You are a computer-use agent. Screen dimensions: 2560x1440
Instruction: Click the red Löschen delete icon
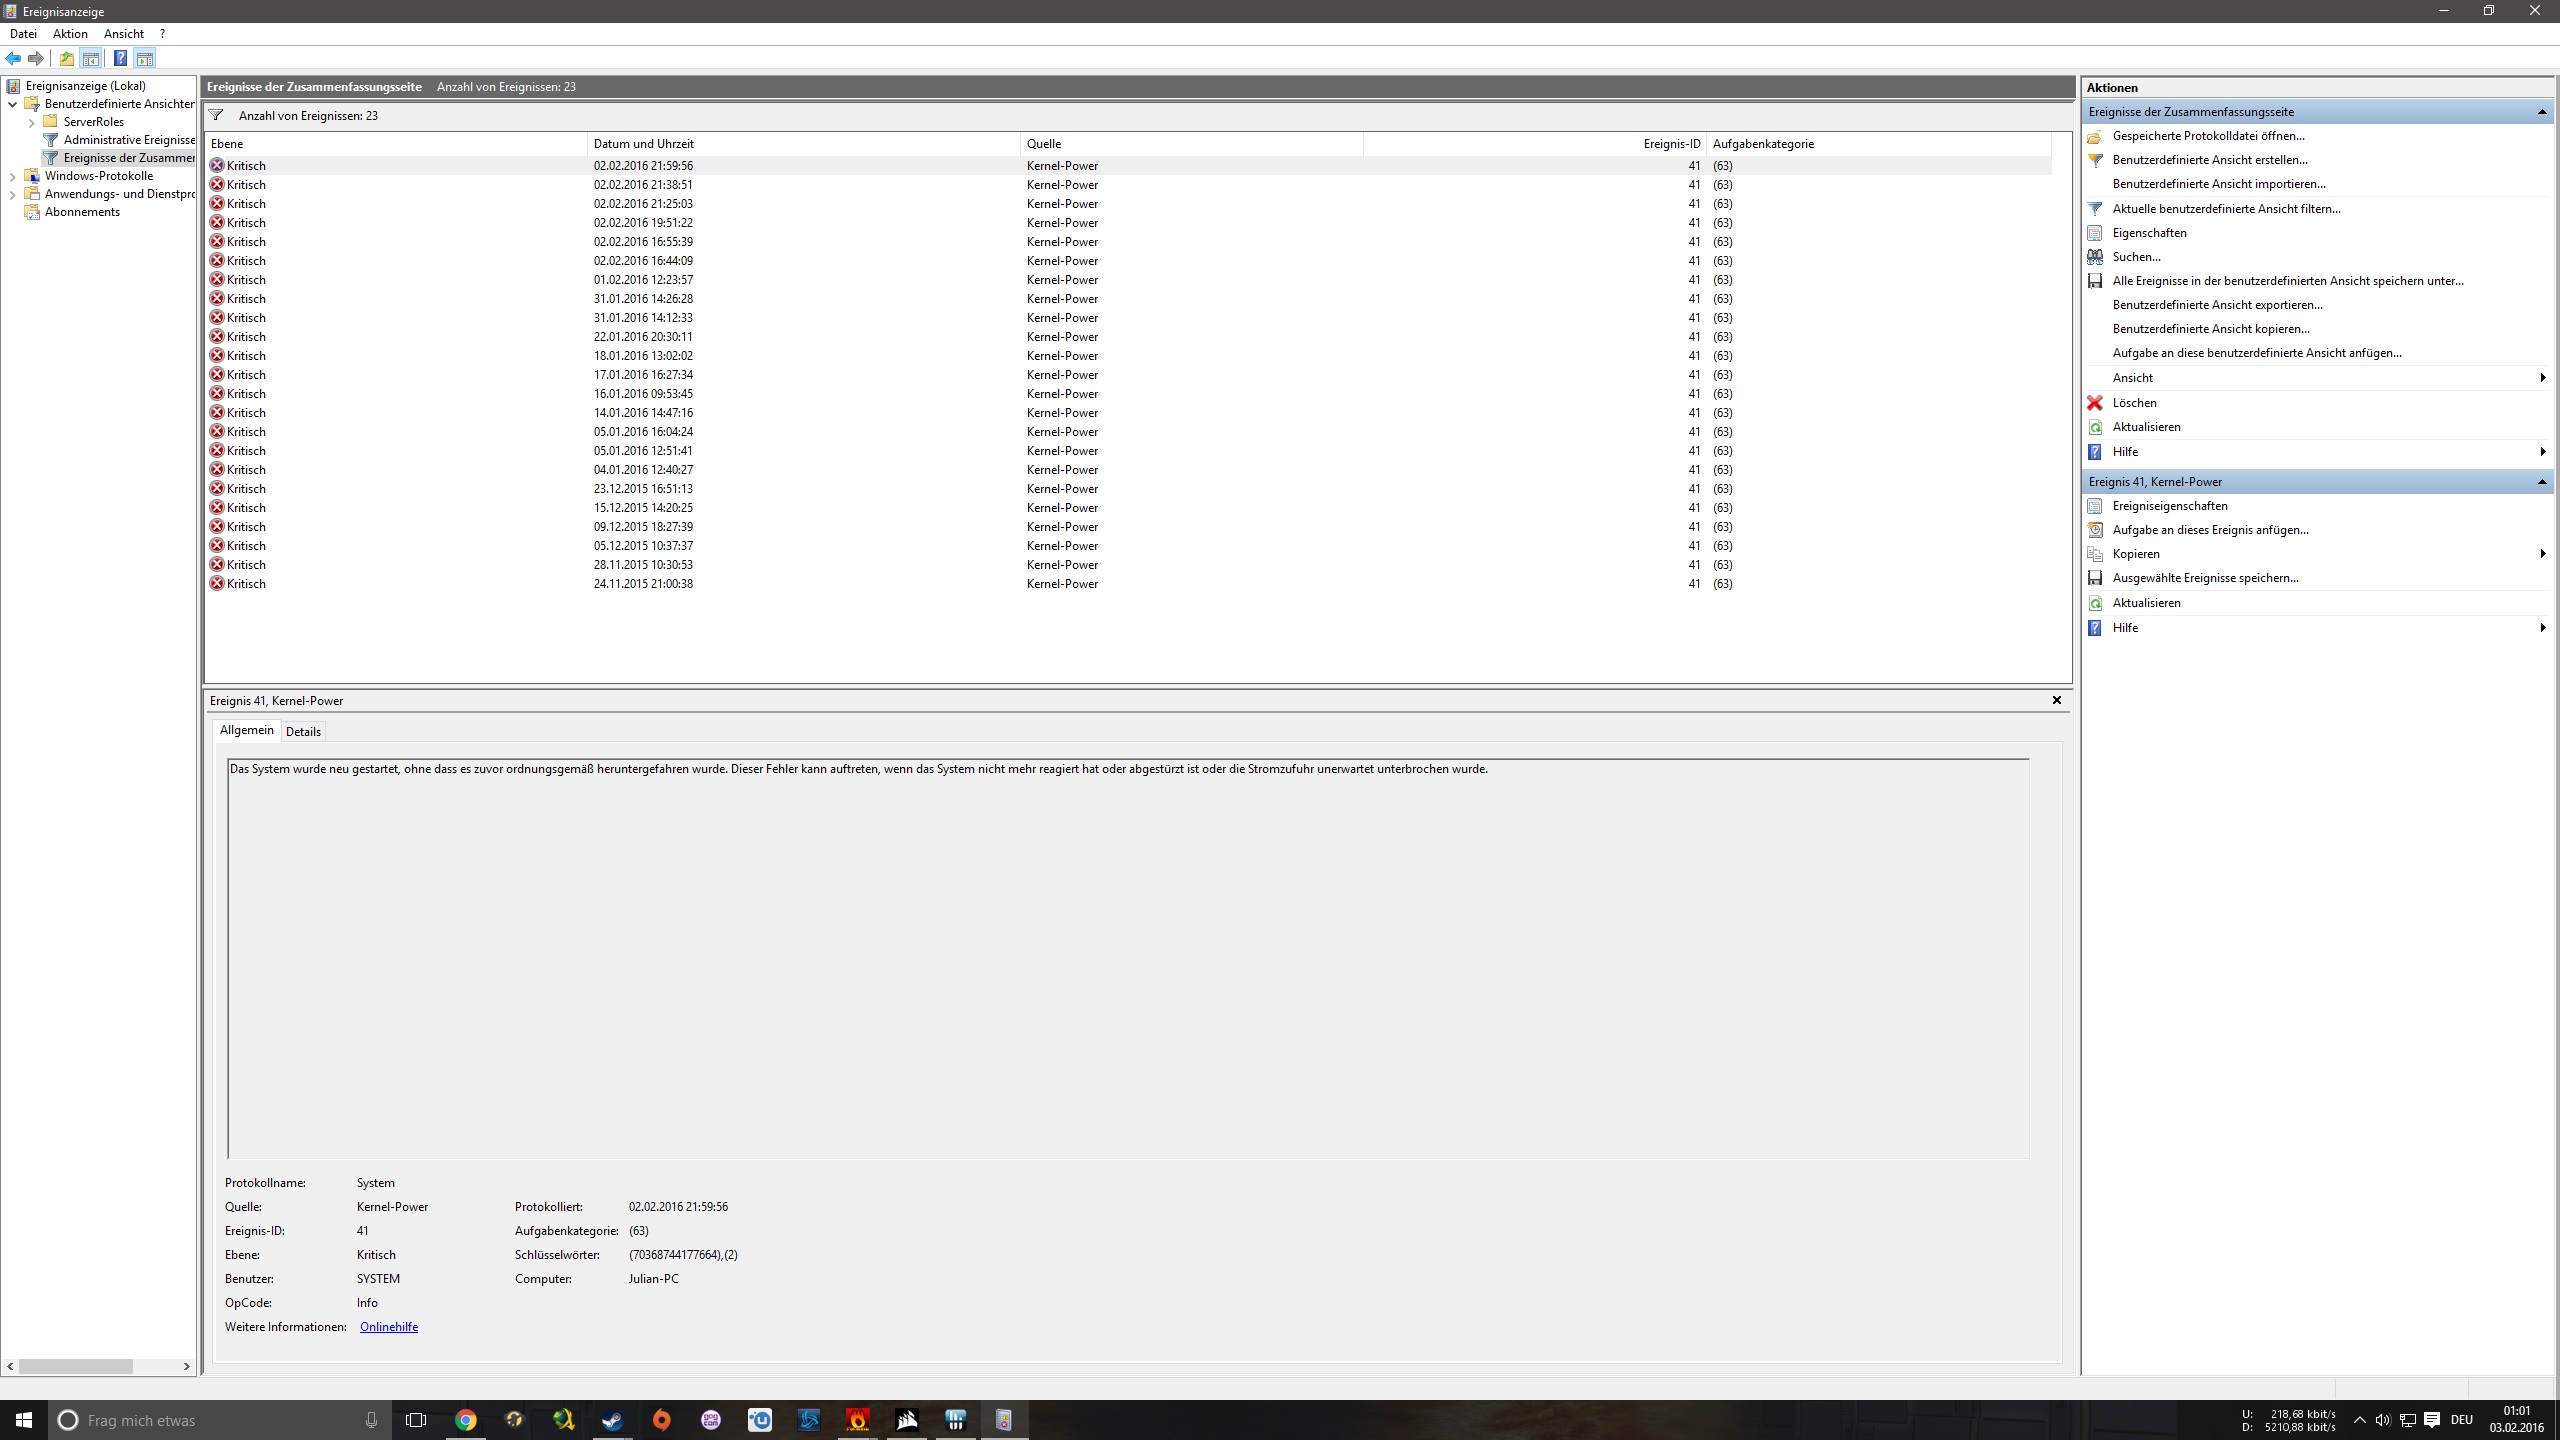[x=2095, y=403]
